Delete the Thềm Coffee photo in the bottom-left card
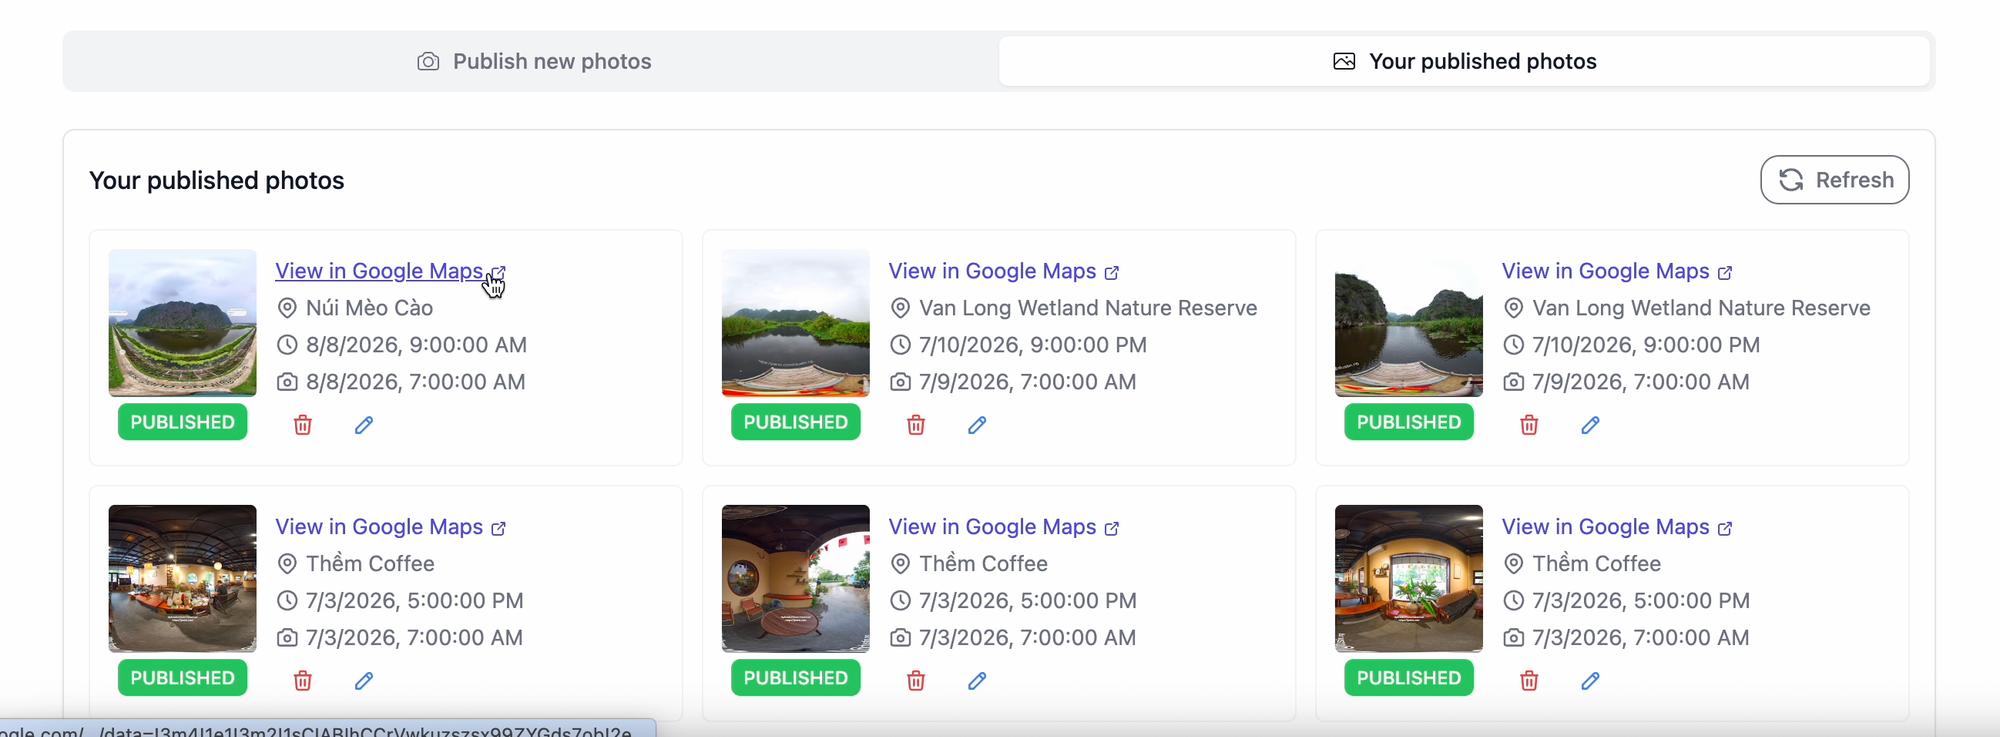Image resolution: width=2000 pixels, height=737 pixels. click(303, 681)
